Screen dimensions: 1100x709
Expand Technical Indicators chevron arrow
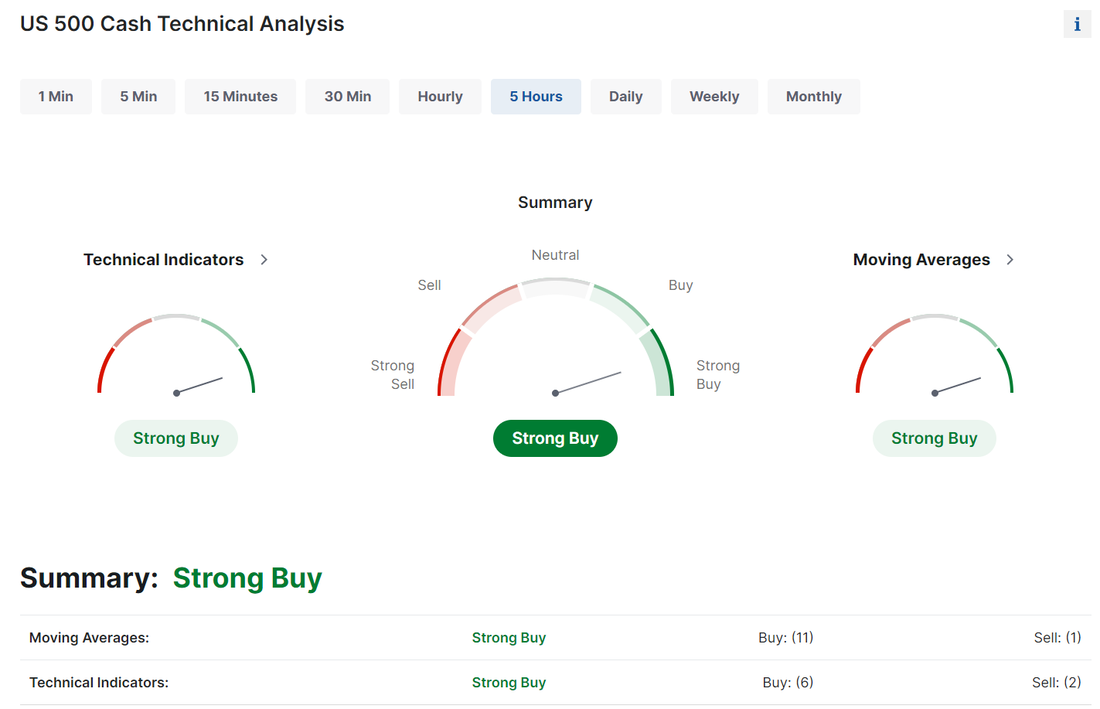[x=264, y=260]
